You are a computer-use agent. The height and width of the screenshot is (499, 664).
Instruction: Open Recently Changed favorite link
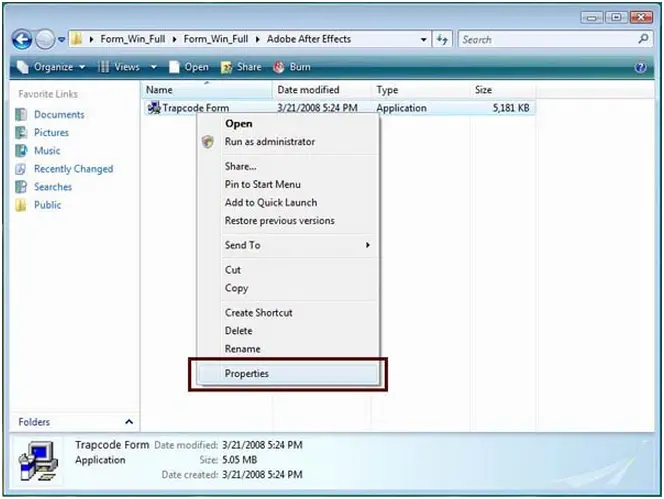73,169
